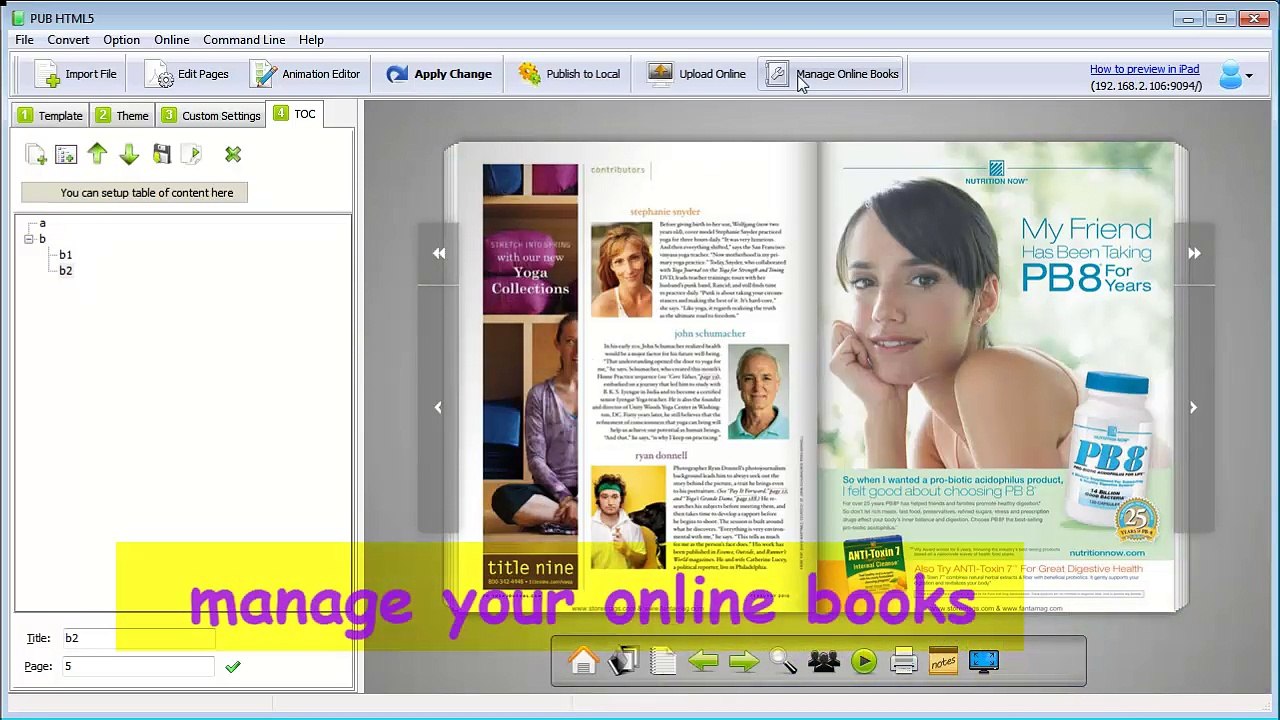Click the thumbnails icon in viewer toolbar
This screenshot has width=1280, height=720.
624,661
